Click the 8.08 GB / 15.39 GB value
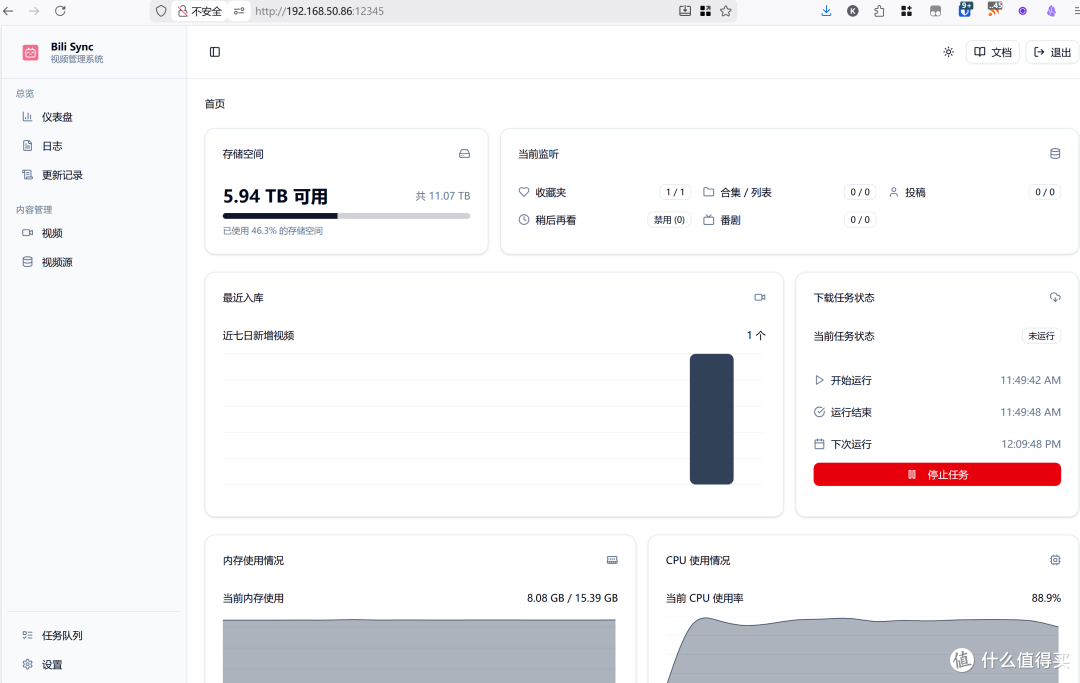The width and height of the screenshot is (1080, 683). (572, 598)
